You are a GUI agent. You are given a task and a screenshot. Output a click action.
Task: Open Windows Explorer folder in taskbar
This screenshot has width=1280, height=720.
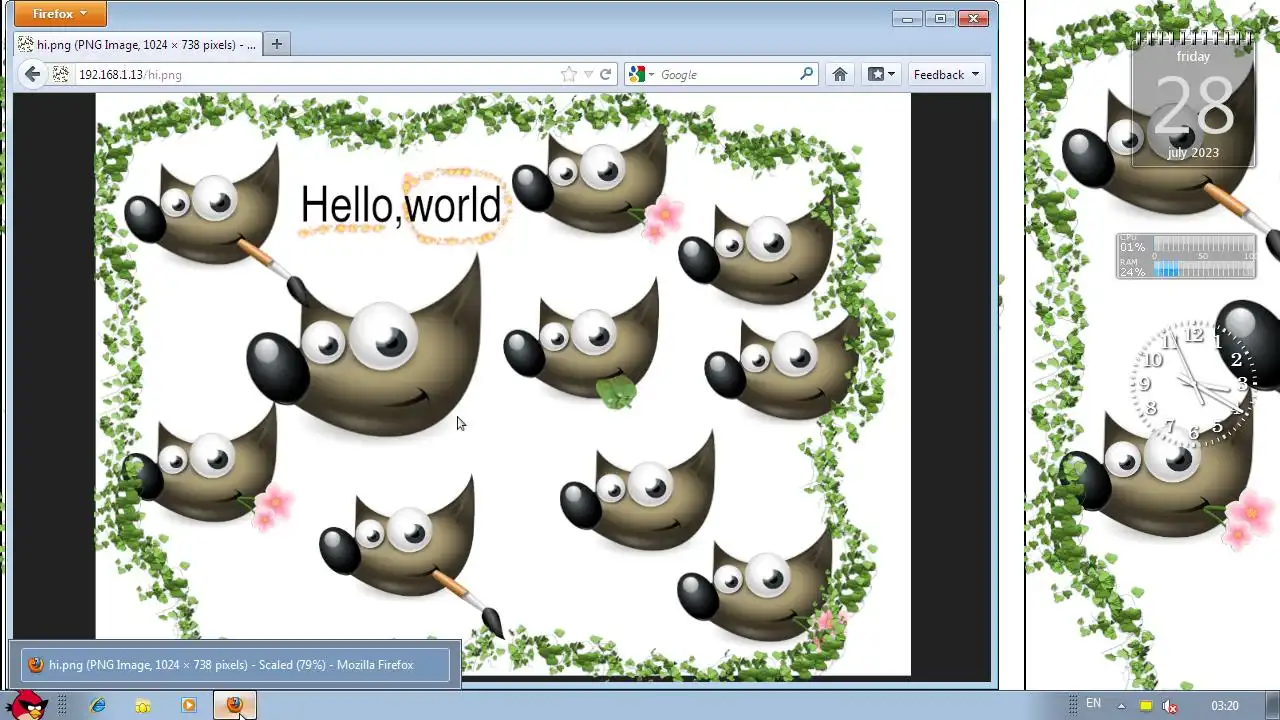click(x=143, y=705)
